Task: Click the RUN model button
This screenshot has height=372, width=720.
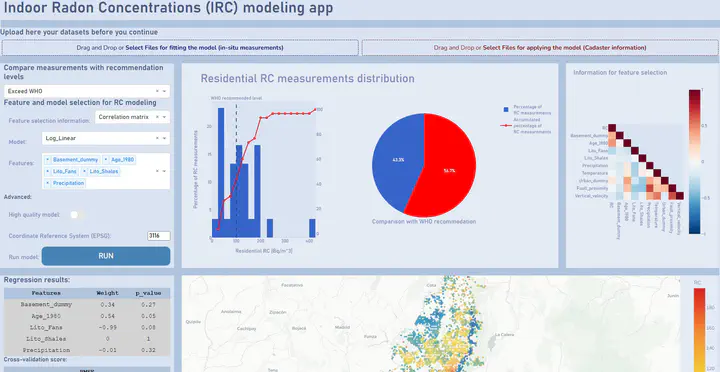Action: point(106,256)
